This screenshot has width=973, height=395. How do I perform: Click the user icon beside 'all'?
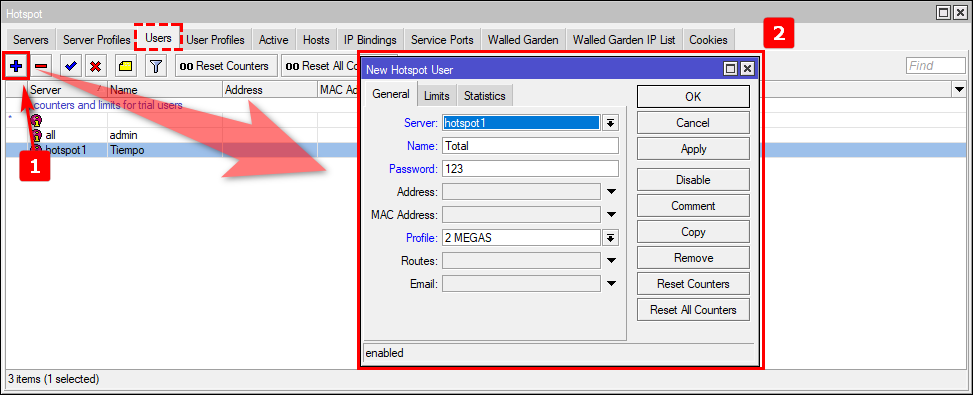point(37,135)
